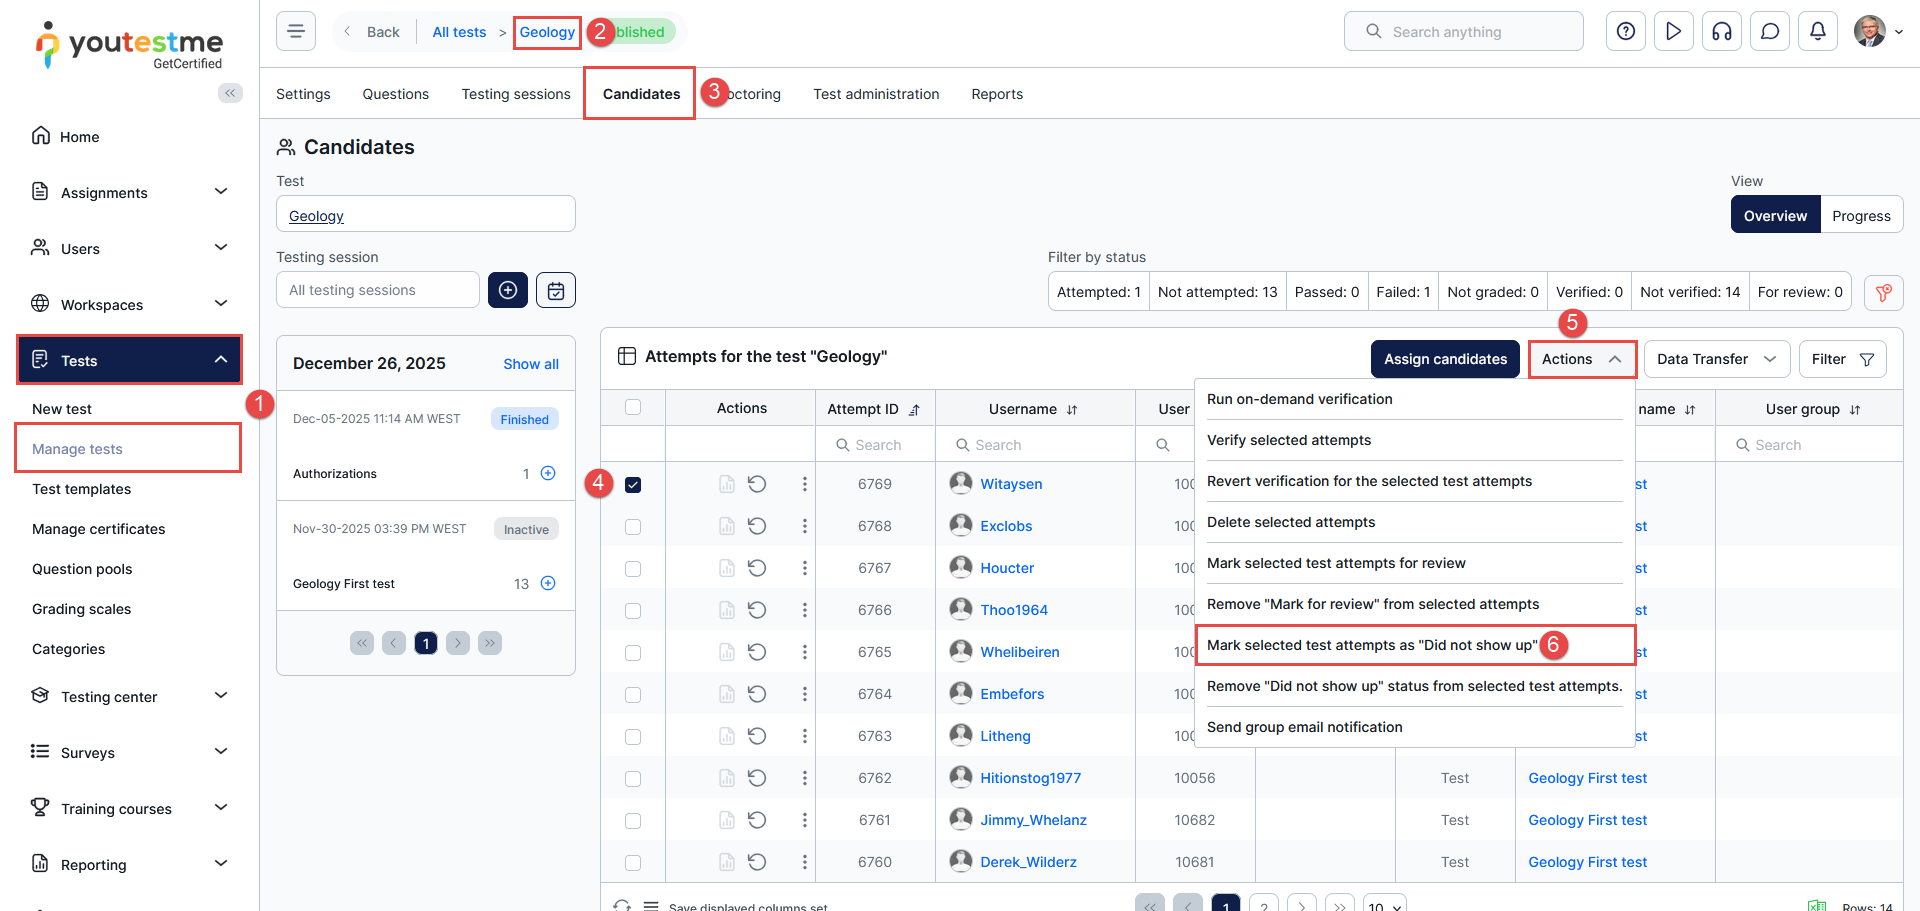1920x911 pixels.
Task: Uncheck the checkbox for attempt 6769
Action: (x=633, y=485)
